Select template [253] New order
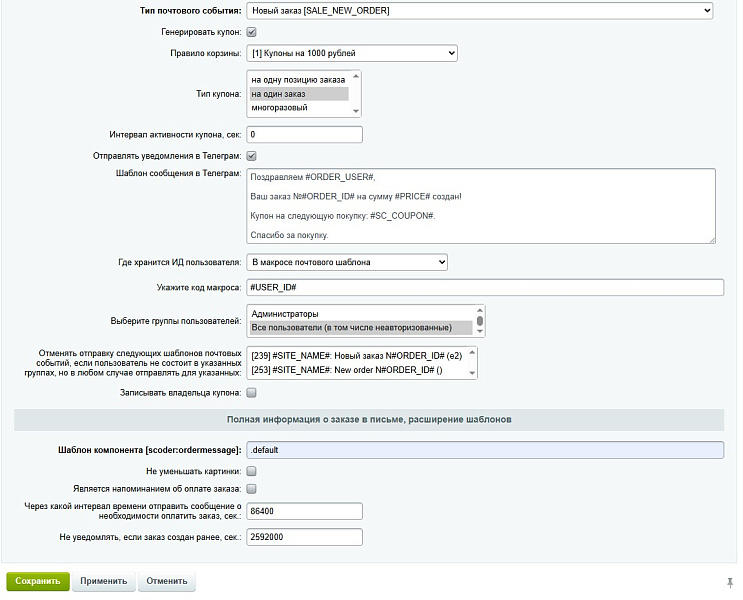 pos(357,370)
